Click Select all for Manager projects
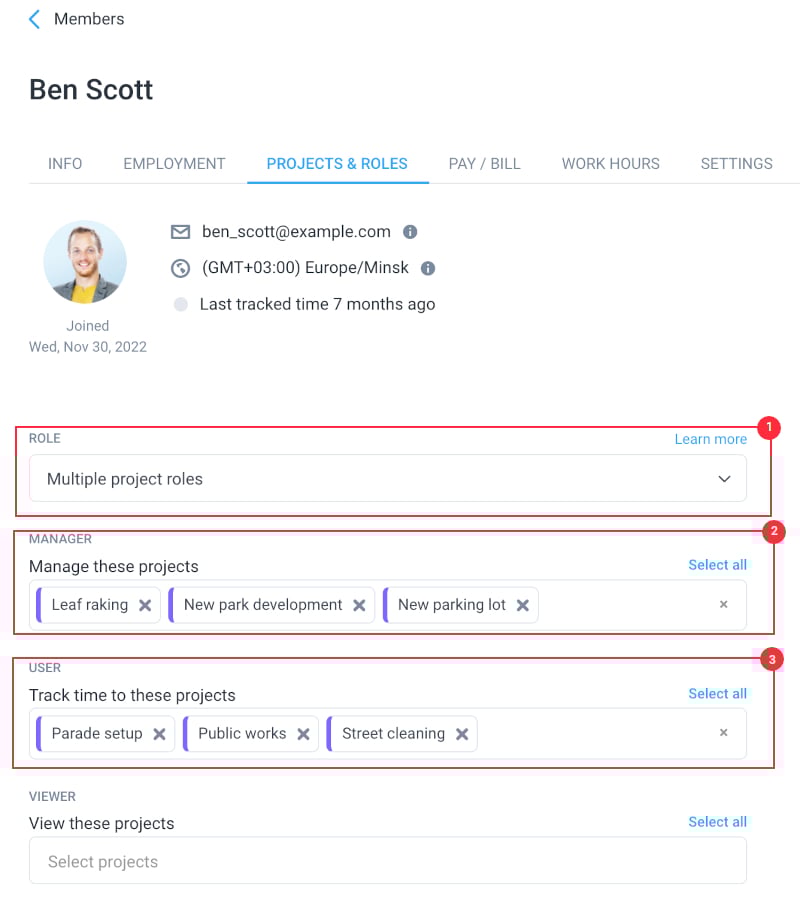The width and height of the screenshot is (800, 907). click(717, 565)
